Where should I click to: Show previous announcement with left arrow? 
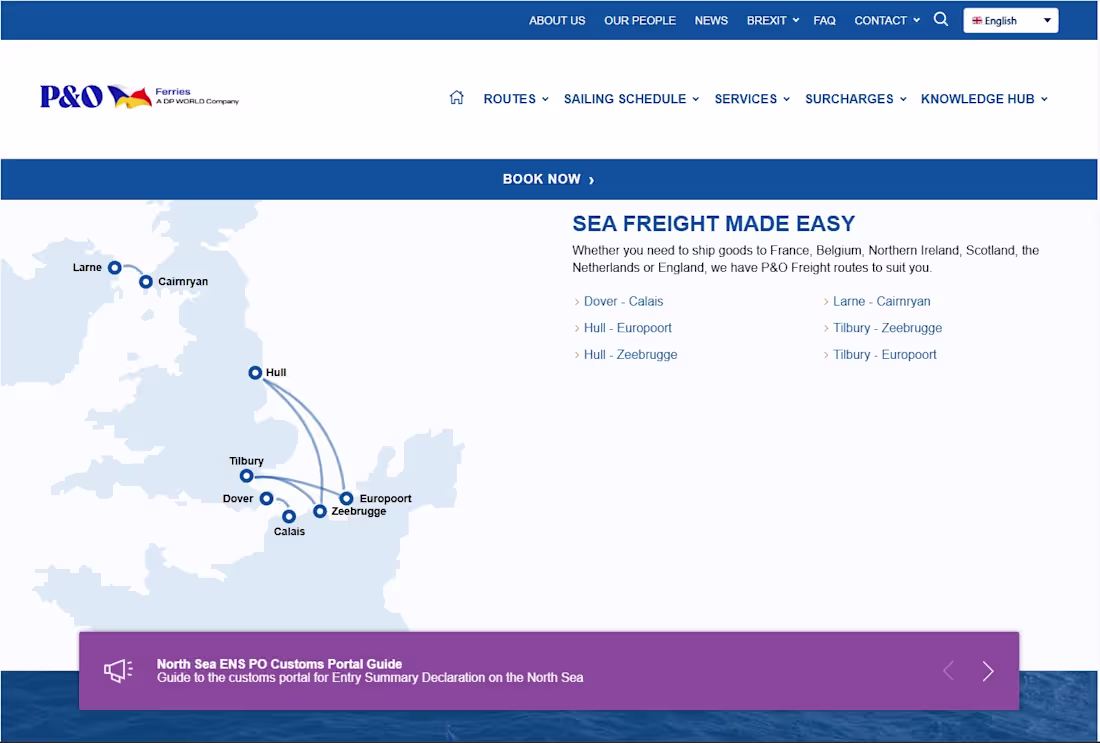(948, 671)
